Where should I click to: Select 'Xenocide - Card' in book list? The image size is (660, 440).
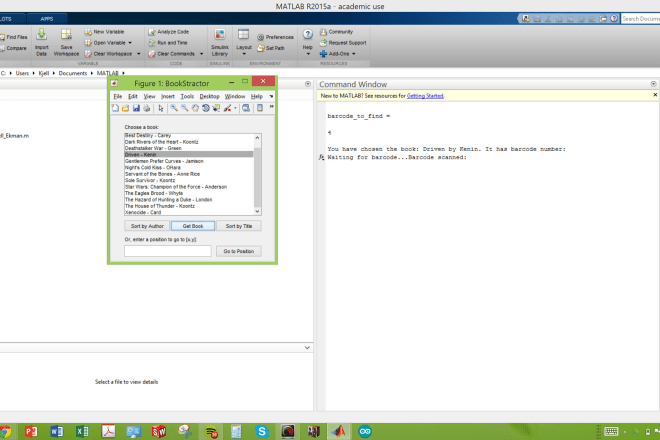[189, 213]
